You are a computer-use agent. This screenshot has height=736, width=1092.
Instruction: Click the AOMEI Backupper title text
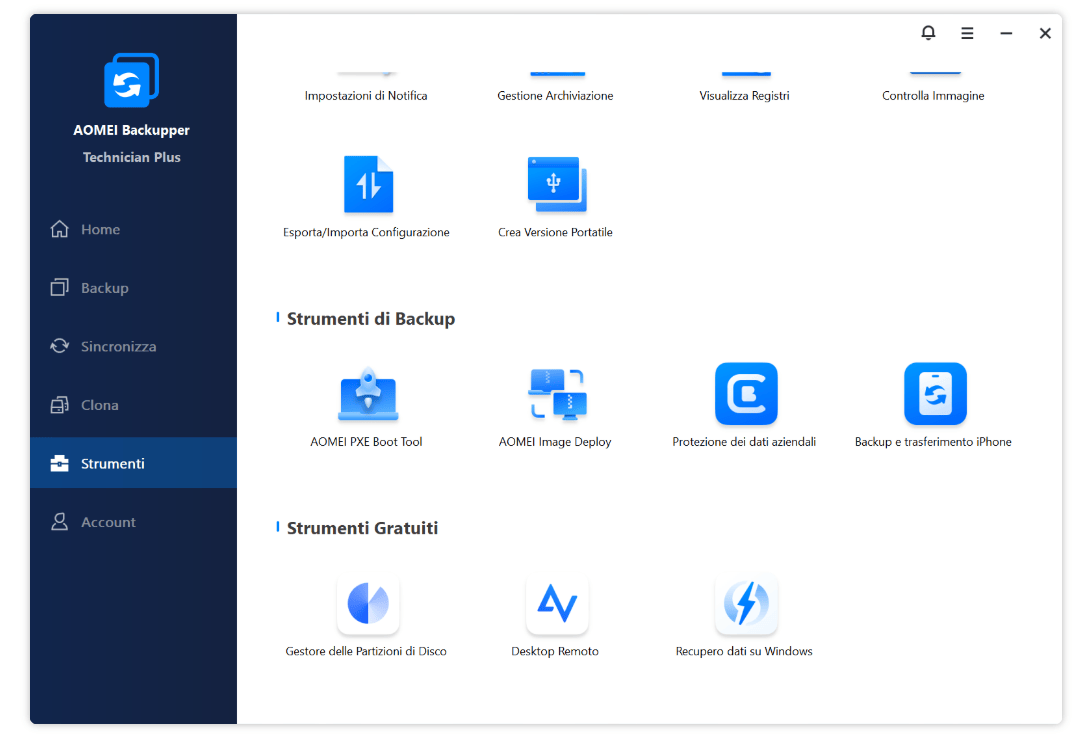pos(132,130)
